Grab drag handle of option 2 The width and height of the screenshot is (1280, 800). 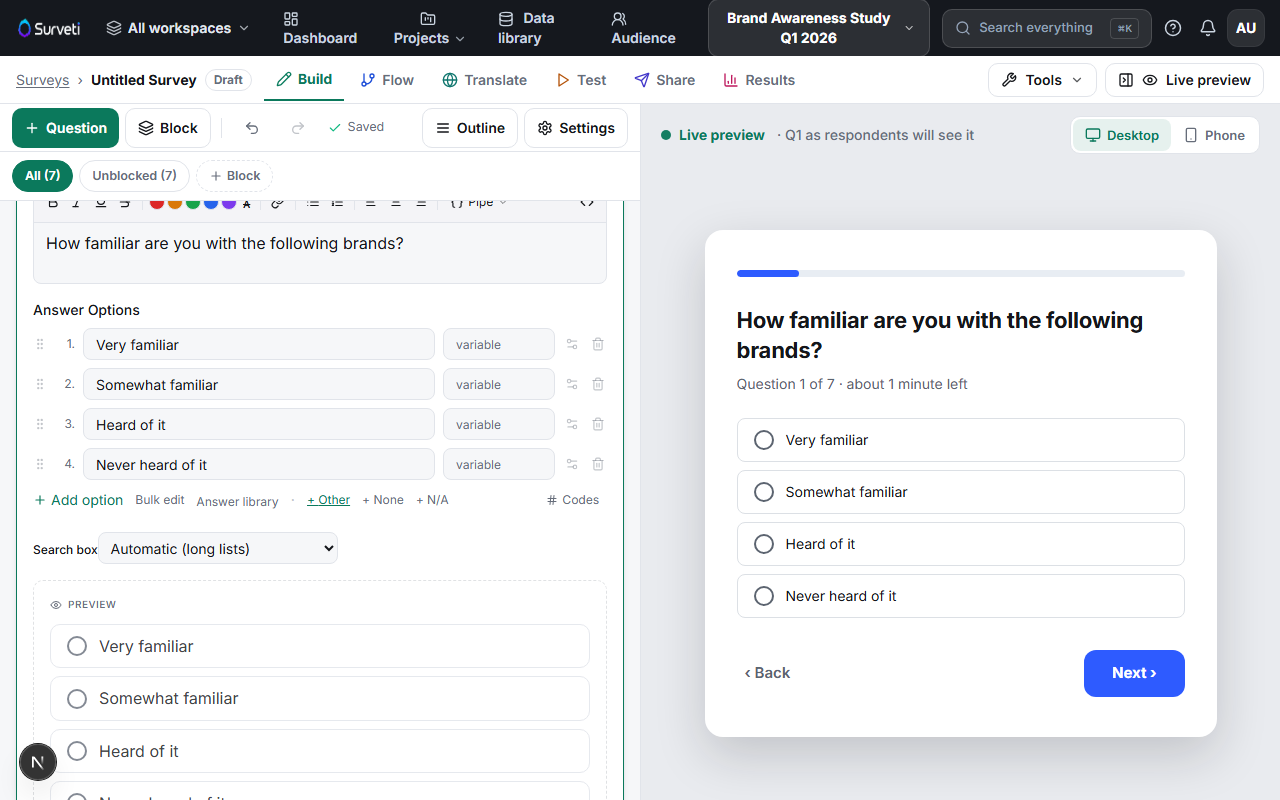[x=40, y=384]
